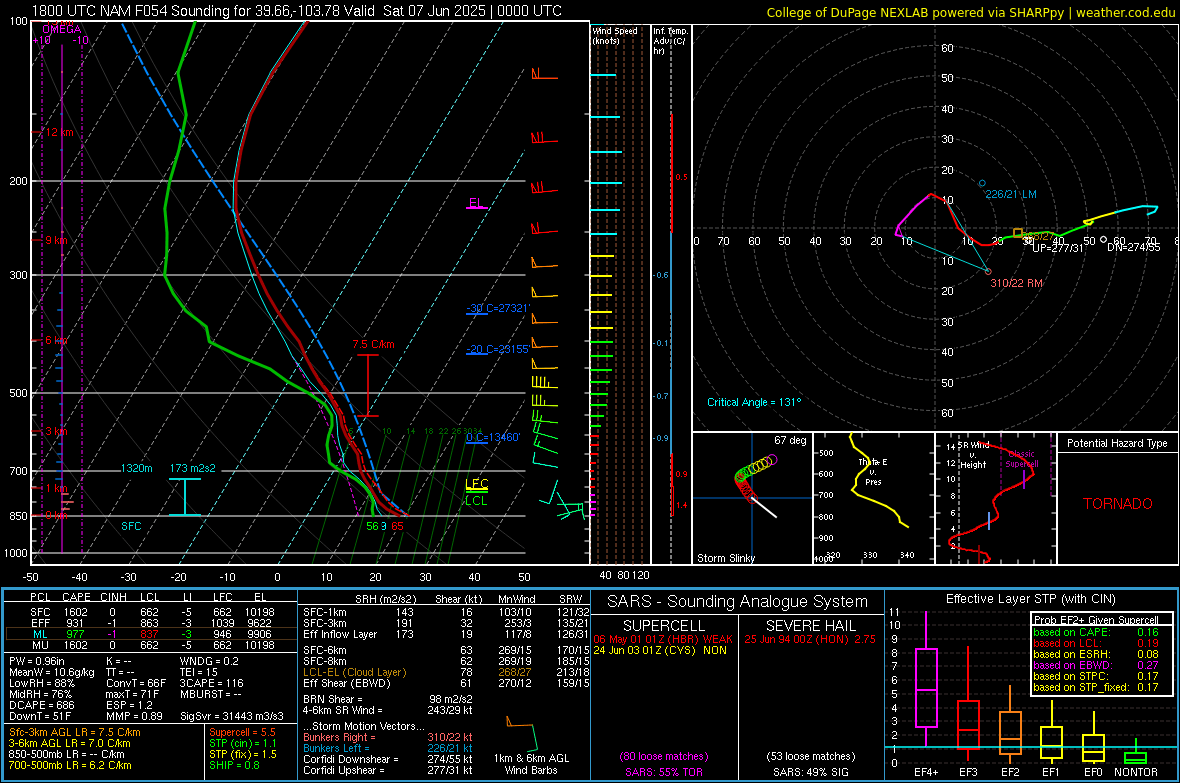The width and height of the screenshot is (1180, 783).
Task: Click the green LCL level label
Action: [476, 501]
